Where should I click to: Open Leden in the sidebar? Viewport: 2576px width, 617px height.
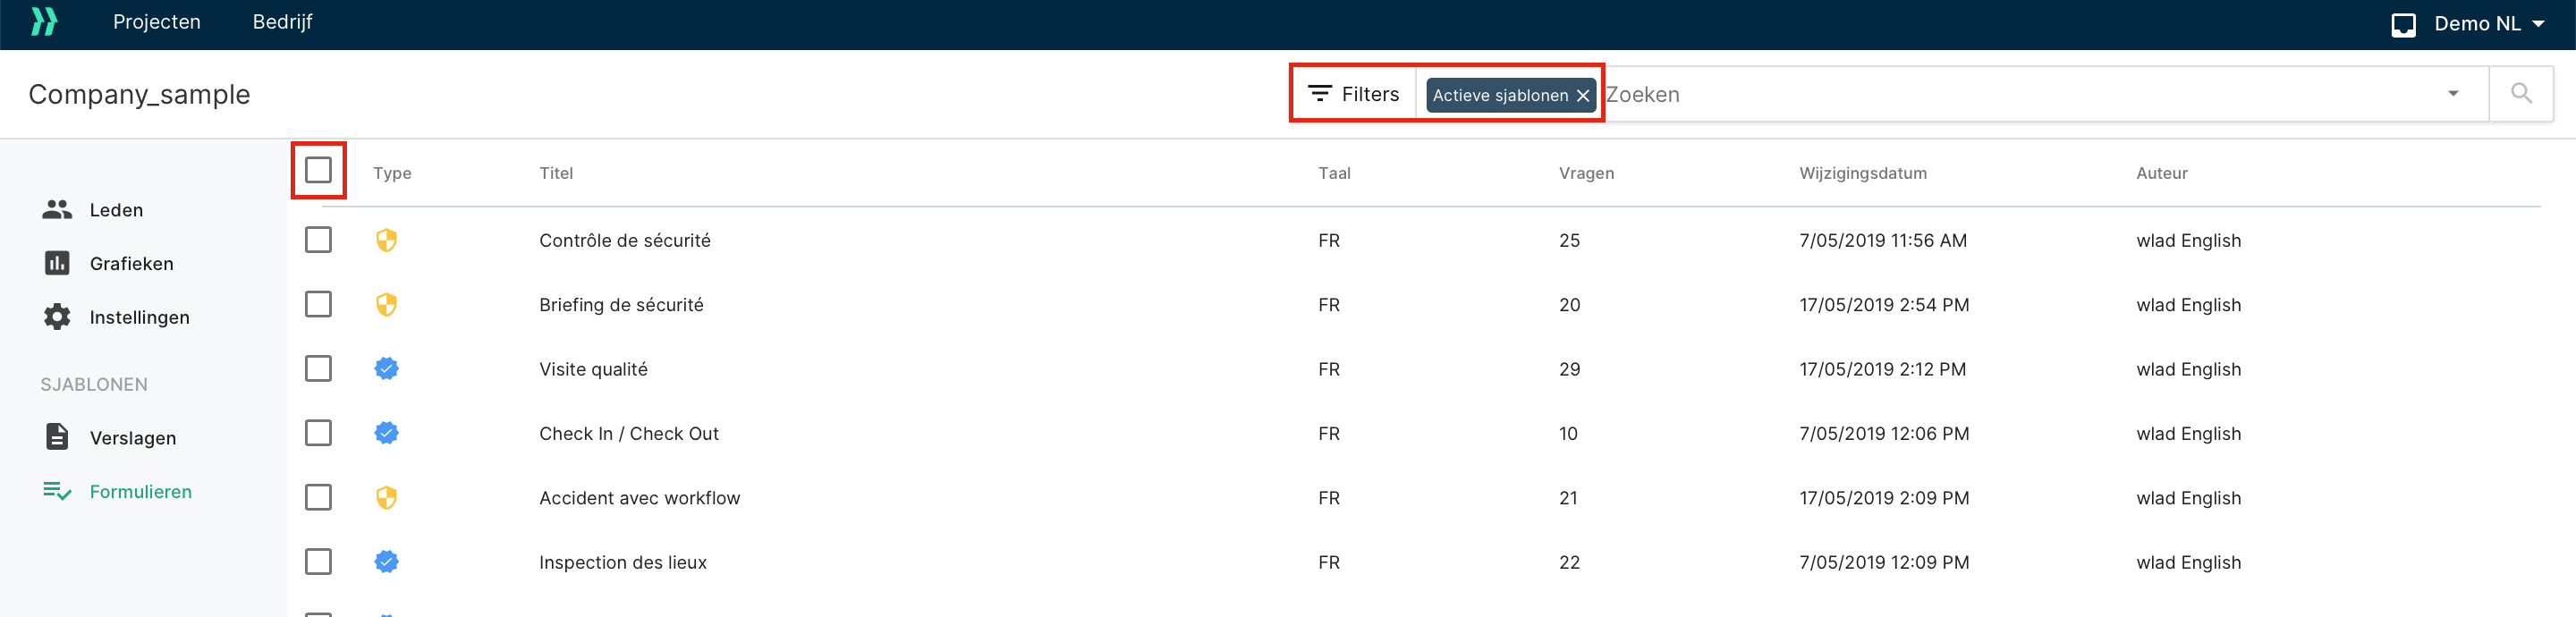[x=116, y=210]
